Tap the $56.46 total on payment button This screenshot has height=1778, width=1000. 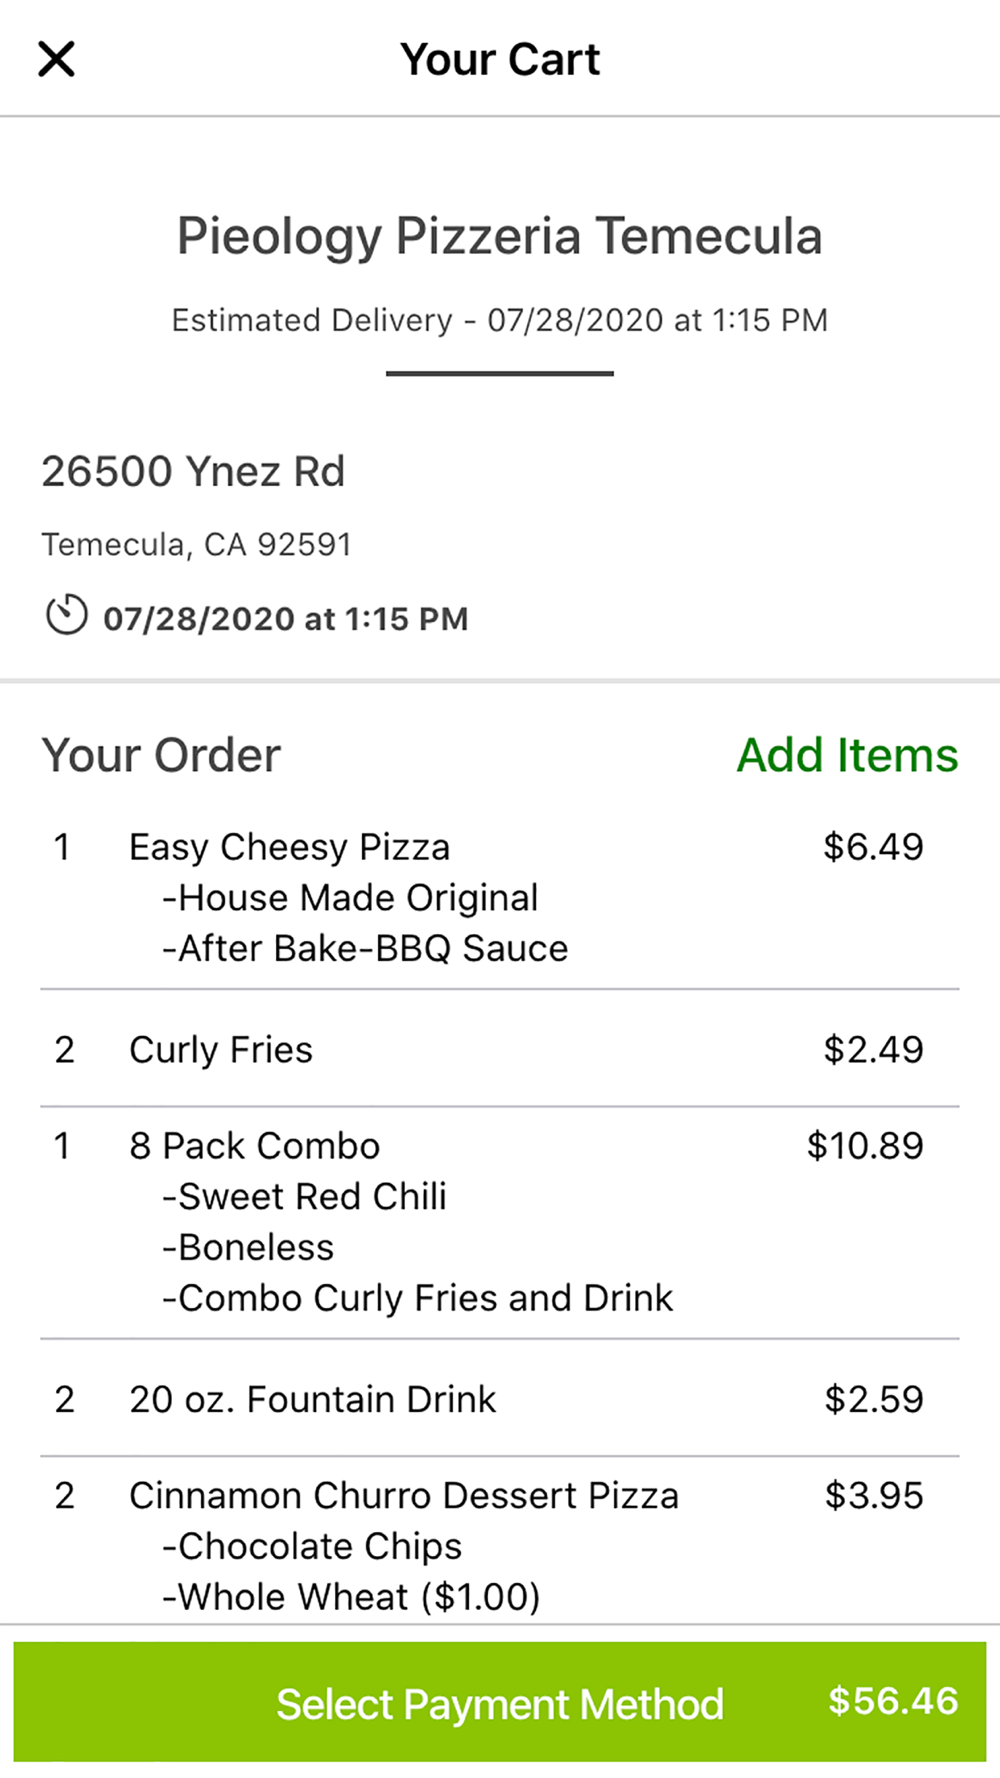[893, 1701]
